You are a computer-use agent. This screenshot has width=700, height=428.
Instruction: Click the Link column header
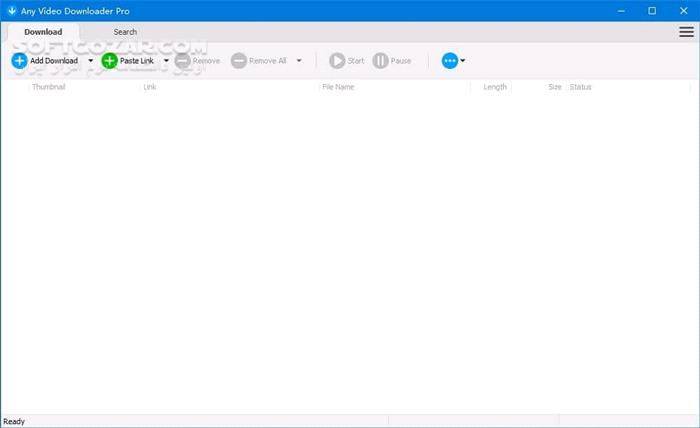(x=150, y=87)
